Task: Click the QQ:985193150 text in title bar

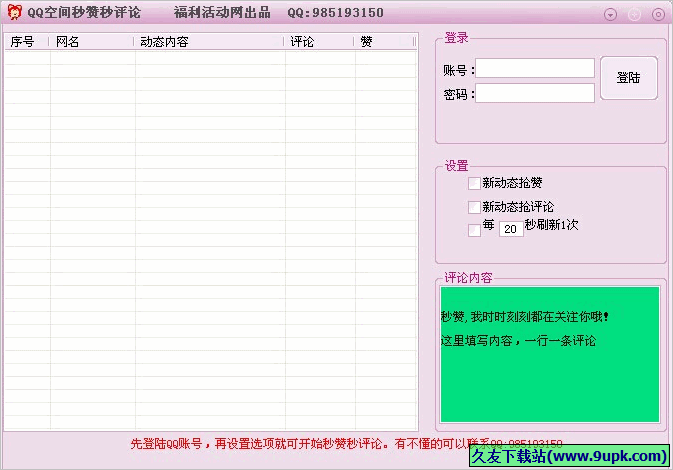Action: 335,12
